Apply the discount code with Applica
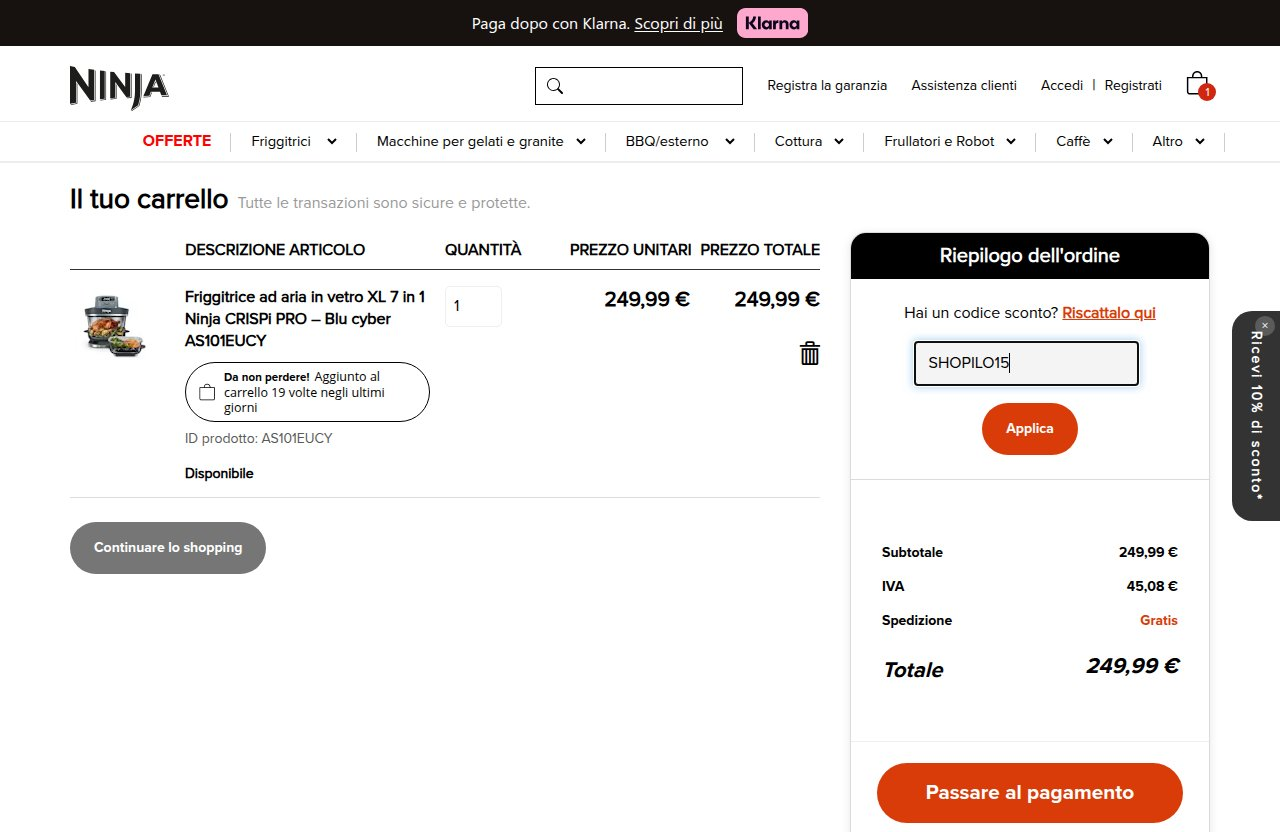 pyautogui.click(x=1030, y=429)
